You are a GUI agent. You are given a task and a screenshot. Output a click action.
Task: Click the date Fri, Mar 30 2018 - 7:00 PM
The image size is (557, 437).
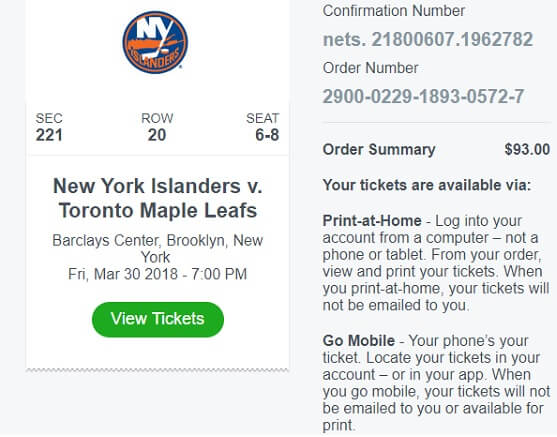click(x=157, y=274)
